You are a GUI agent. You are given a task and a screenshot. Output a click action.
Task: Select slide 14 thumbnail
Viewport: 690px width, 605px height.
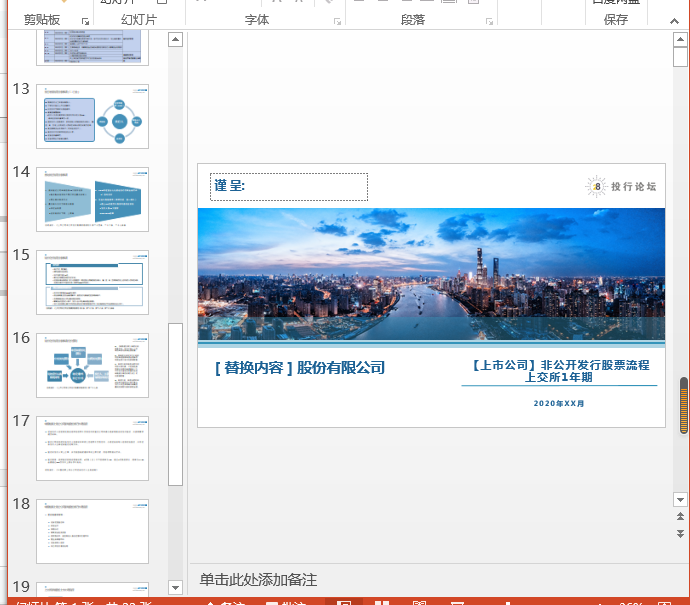point(92,199)
